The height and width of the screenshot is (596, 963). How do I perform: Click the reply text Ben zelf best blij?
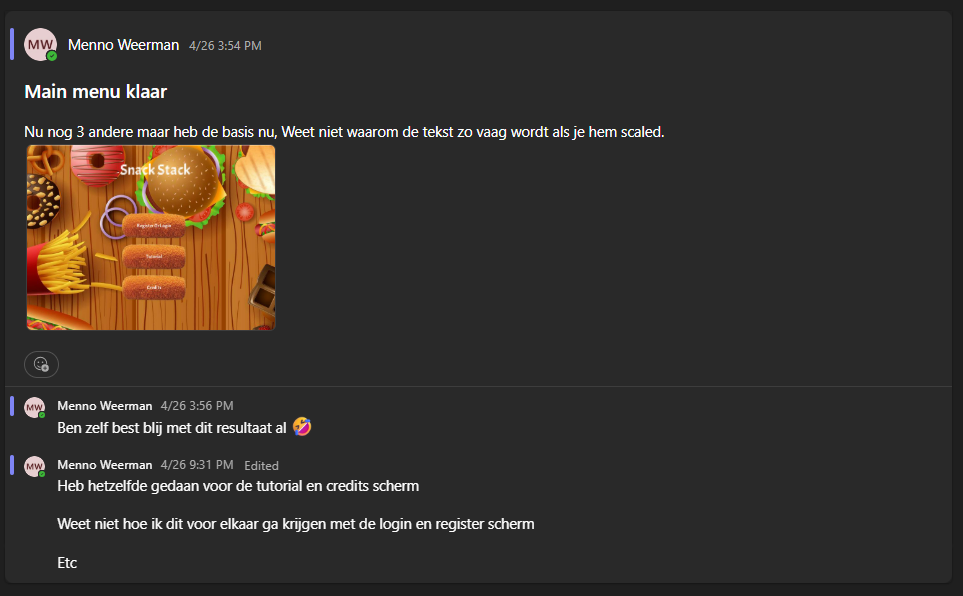[172, 428]
